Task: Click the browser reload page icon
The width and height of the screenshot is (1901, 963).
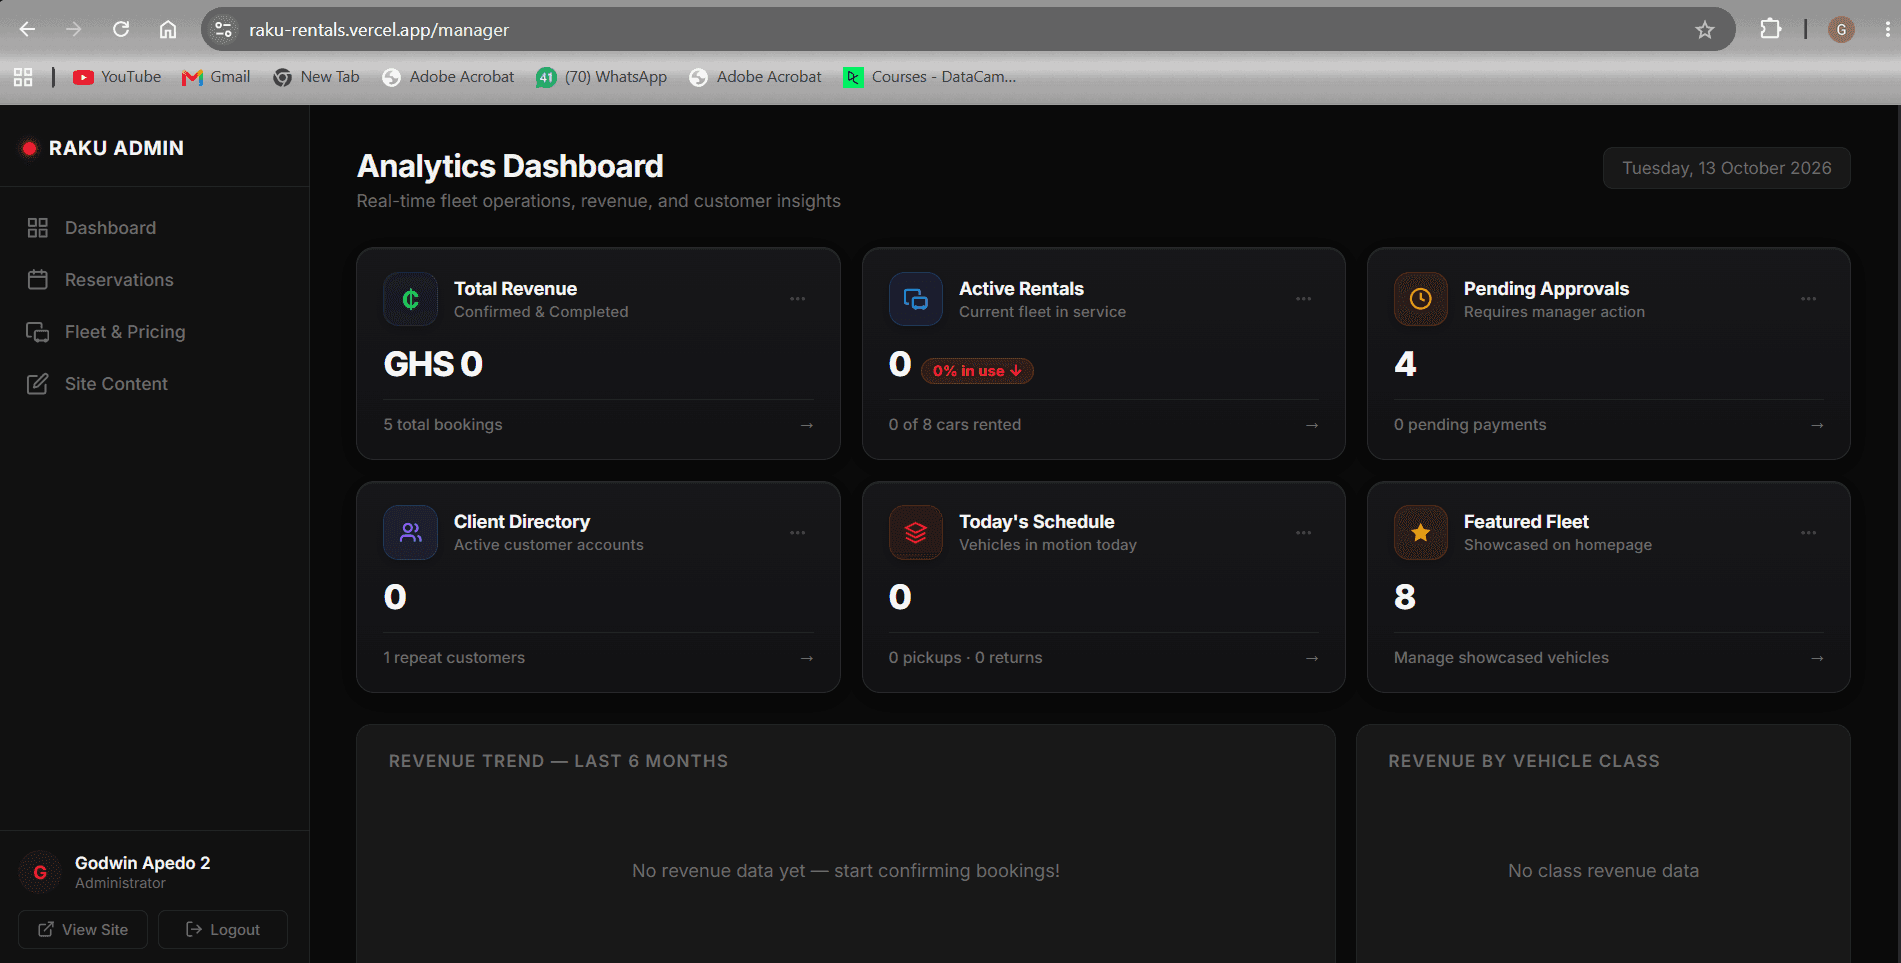Action: coord(121,29)
